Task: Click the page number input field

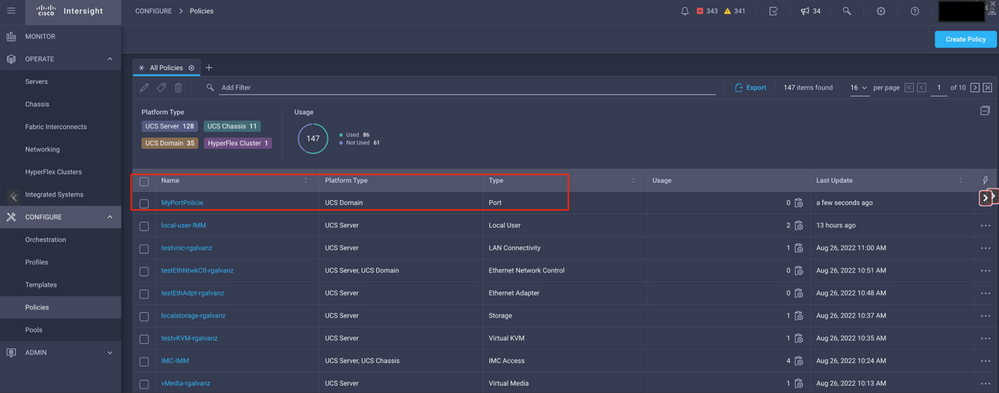Action: 938,87
